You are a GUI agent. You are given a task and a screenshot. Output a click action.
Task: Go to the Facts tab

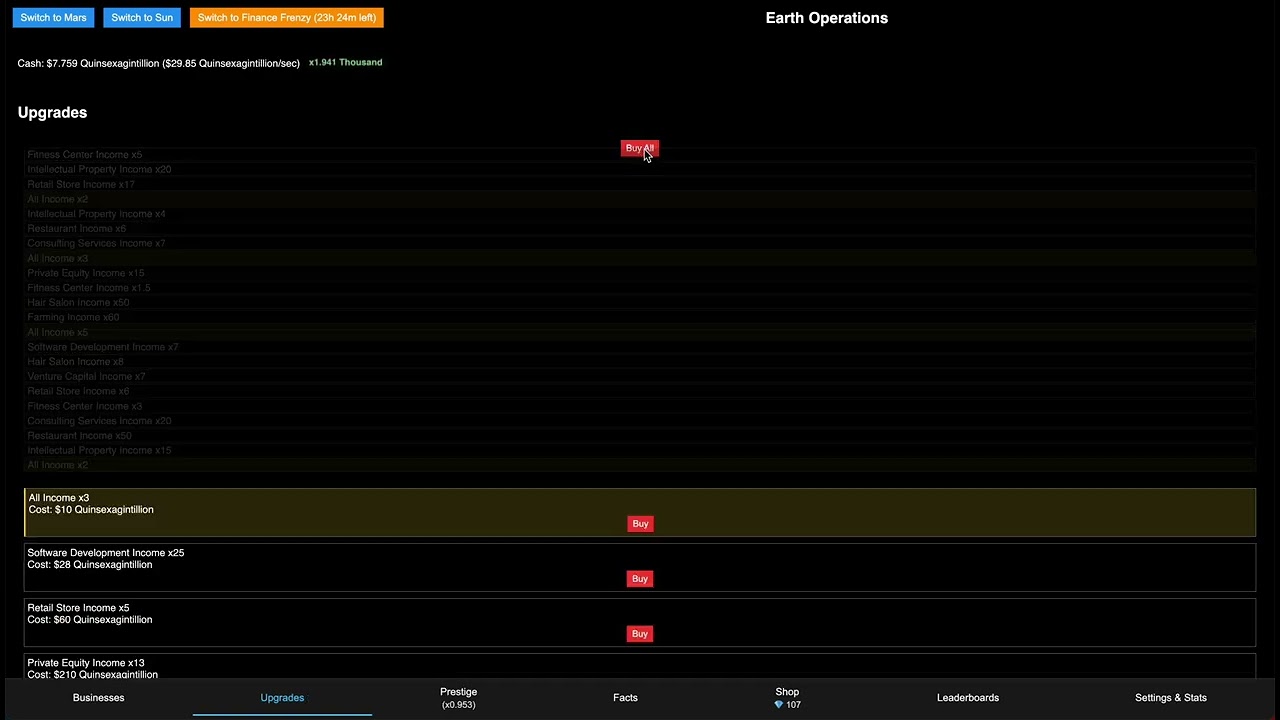[x=625, y=698]
